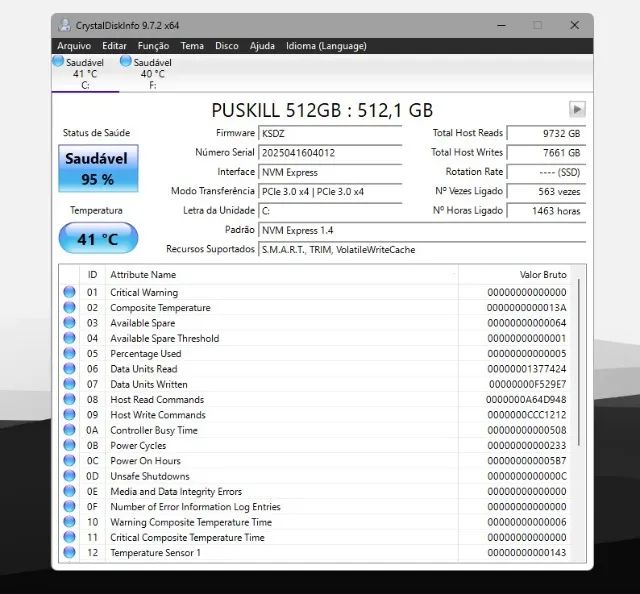Screen dimensions: 640x594
Task: Click status orb for Available Spare row
Action: point(69,323)
